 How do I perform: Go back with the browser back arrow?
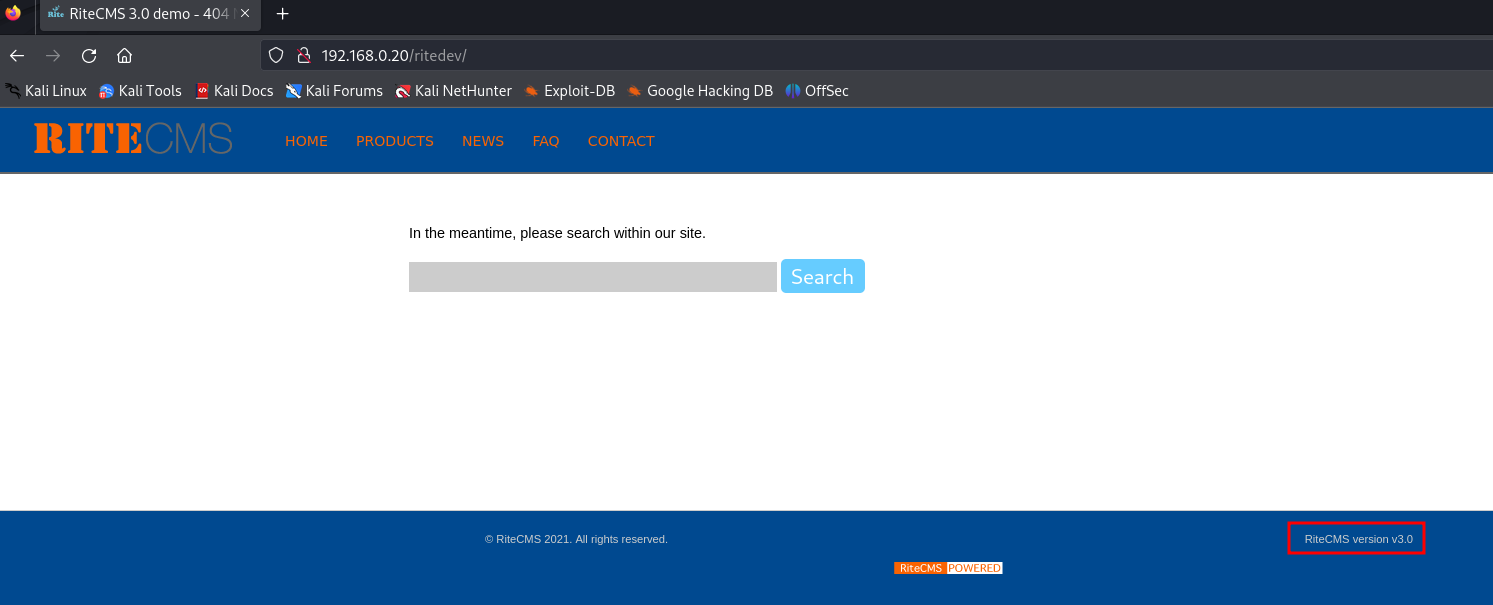point(17,56)
